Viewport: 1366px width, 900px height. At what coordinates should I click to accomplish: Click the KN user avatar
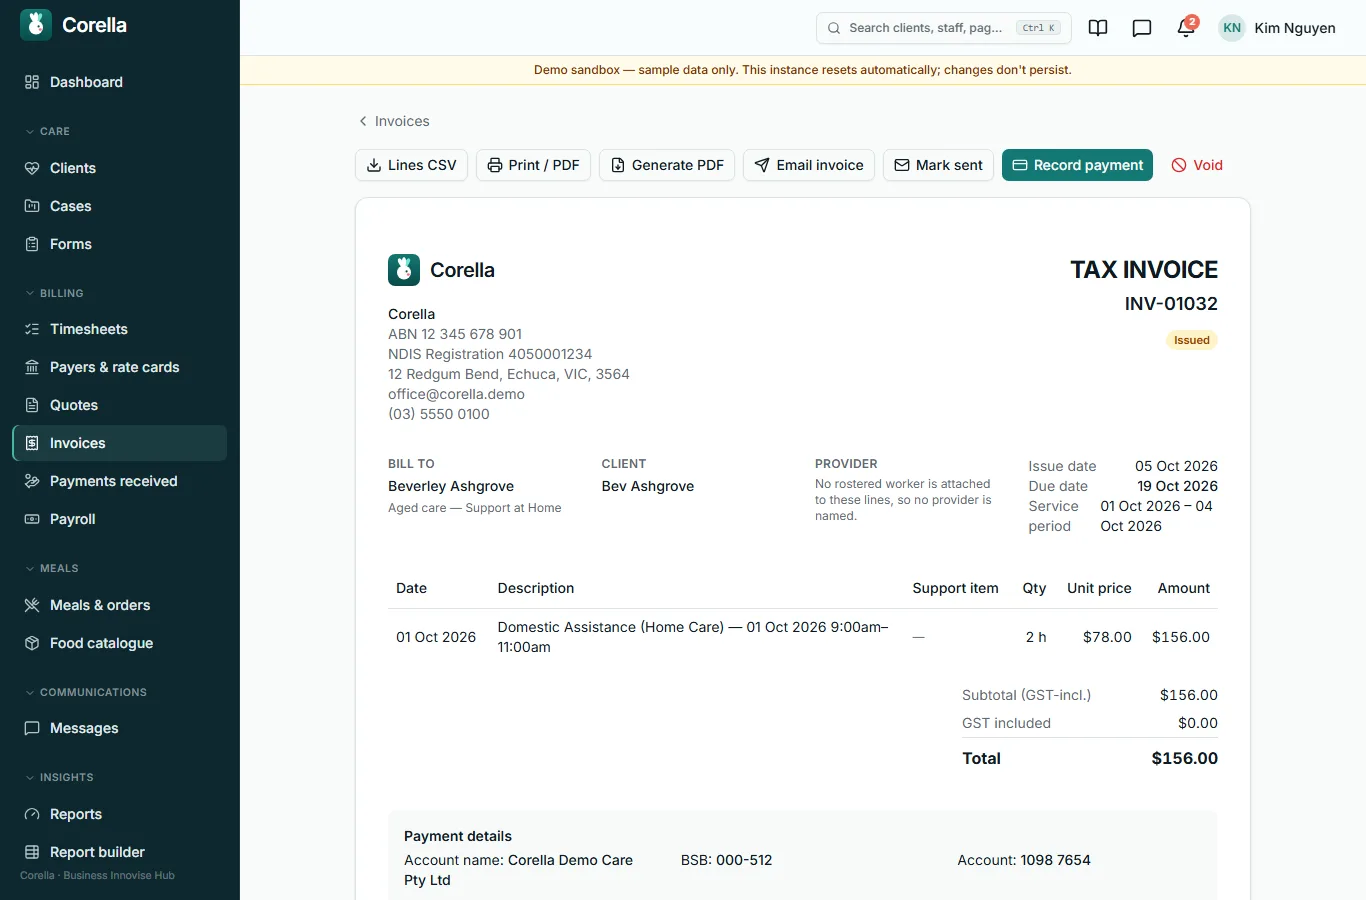(1232, 28)
